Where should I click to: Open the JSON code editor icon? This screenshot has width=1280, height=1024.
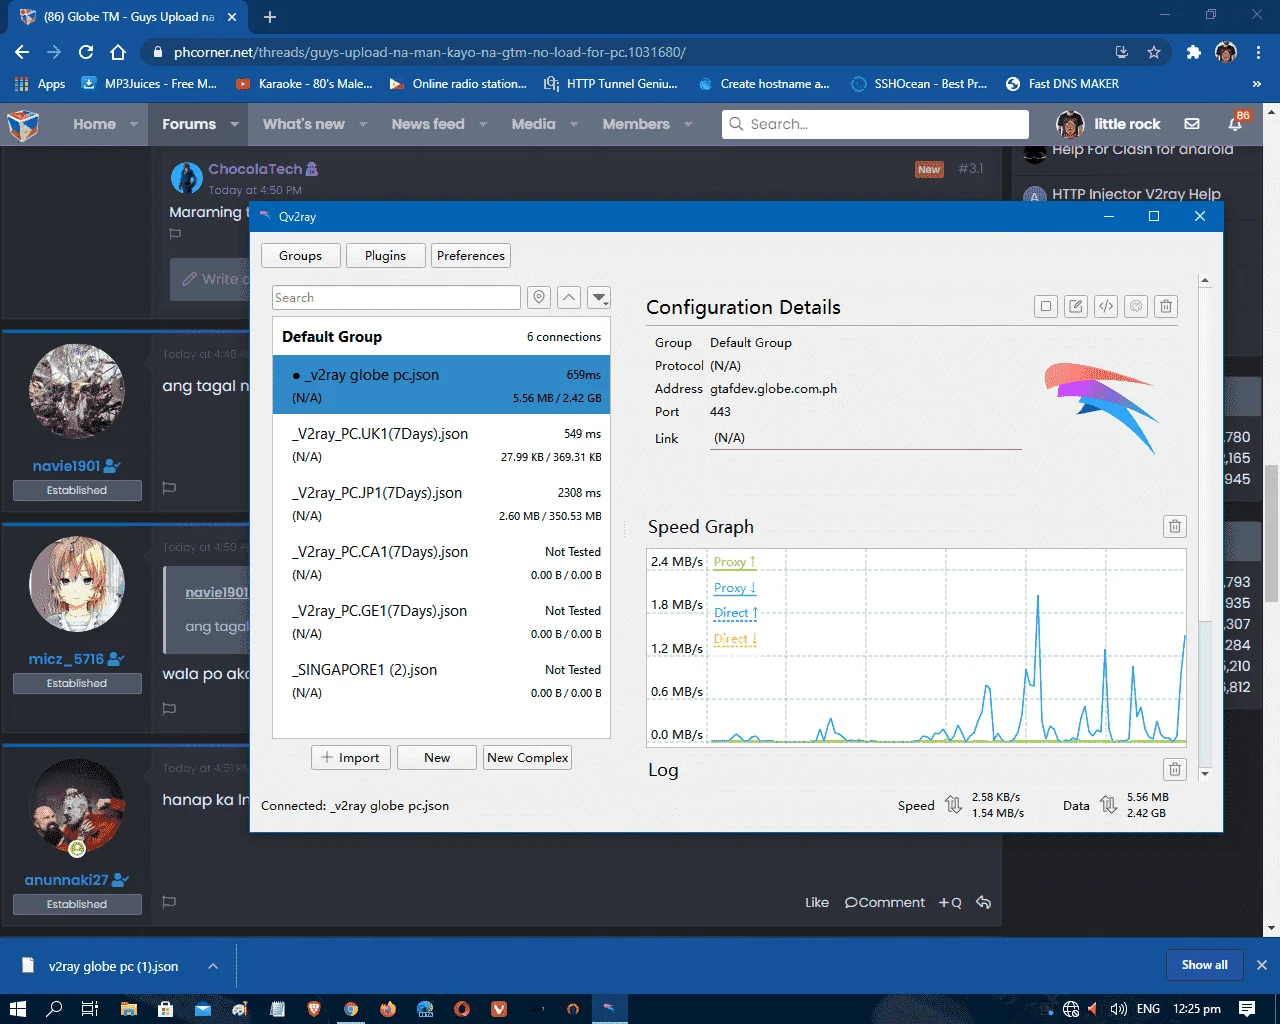click(1106, 307)
